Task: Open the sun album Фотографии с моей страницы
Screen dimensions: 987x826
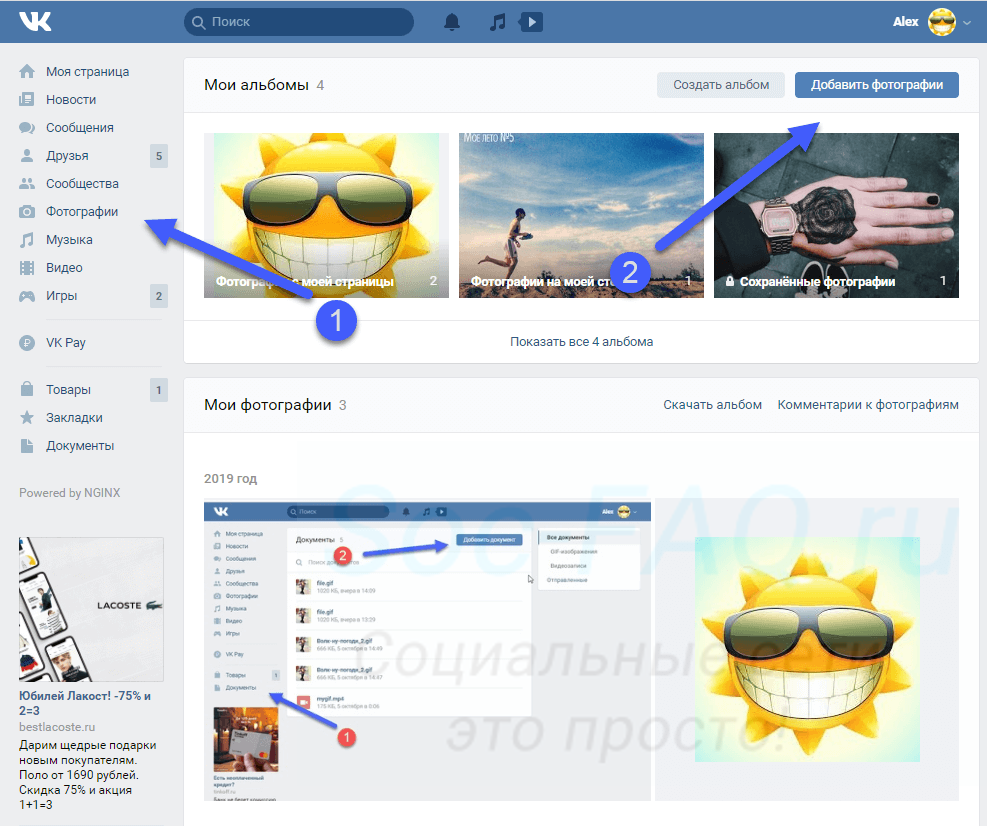Action: [326, 215]
